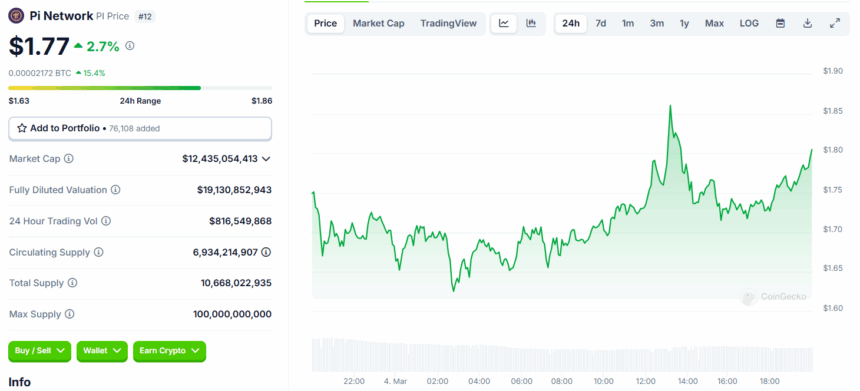860x391 pixels.
Task: Click the star icon in Add to Portfolio
Action: click(x=22, y=128)
